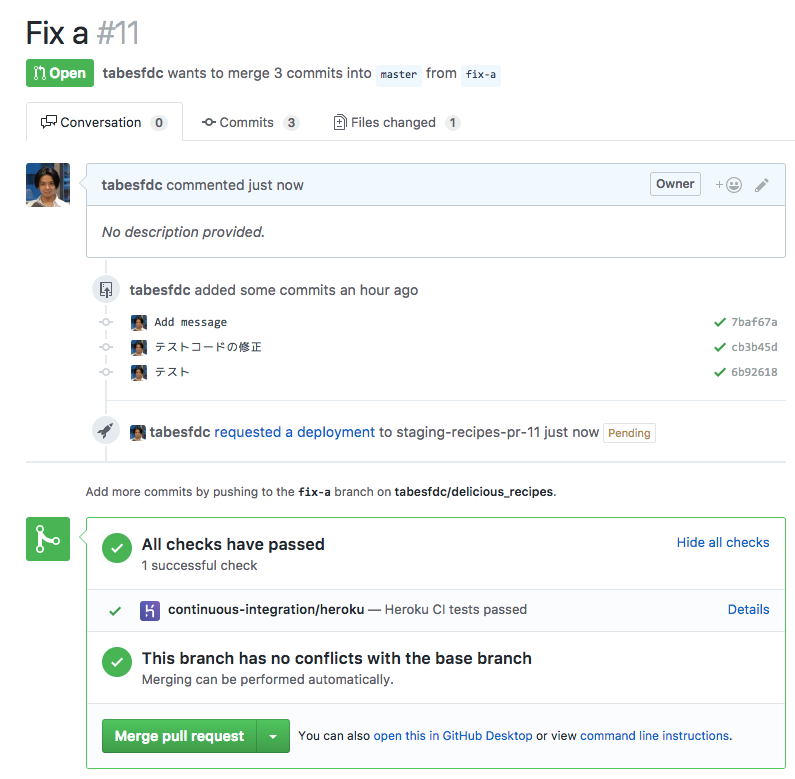Click the green merge branch icon
This screenshot has height=779, width=795.
coord(48,539)
